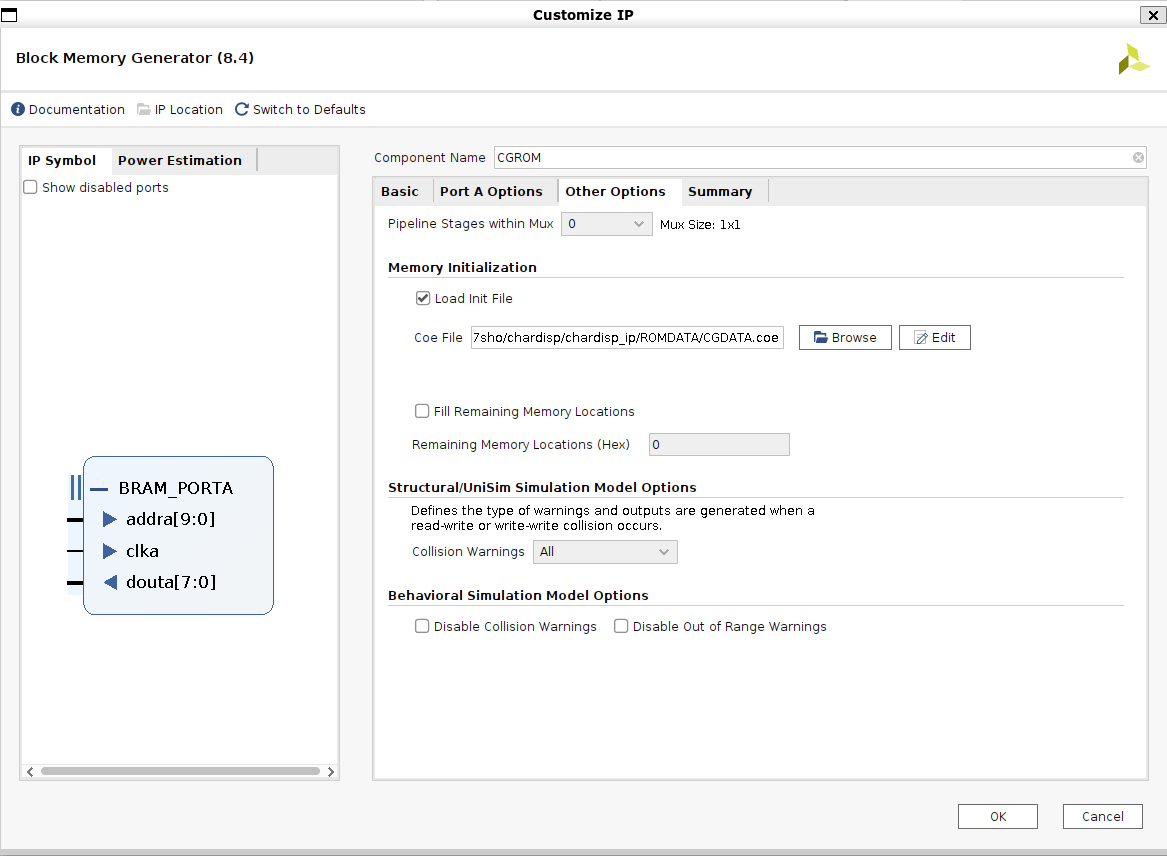Viewport: 1167px width, 856px height.
Task: Click the Mux Size: 1x1 text
Action: click(x=700, y=224)
